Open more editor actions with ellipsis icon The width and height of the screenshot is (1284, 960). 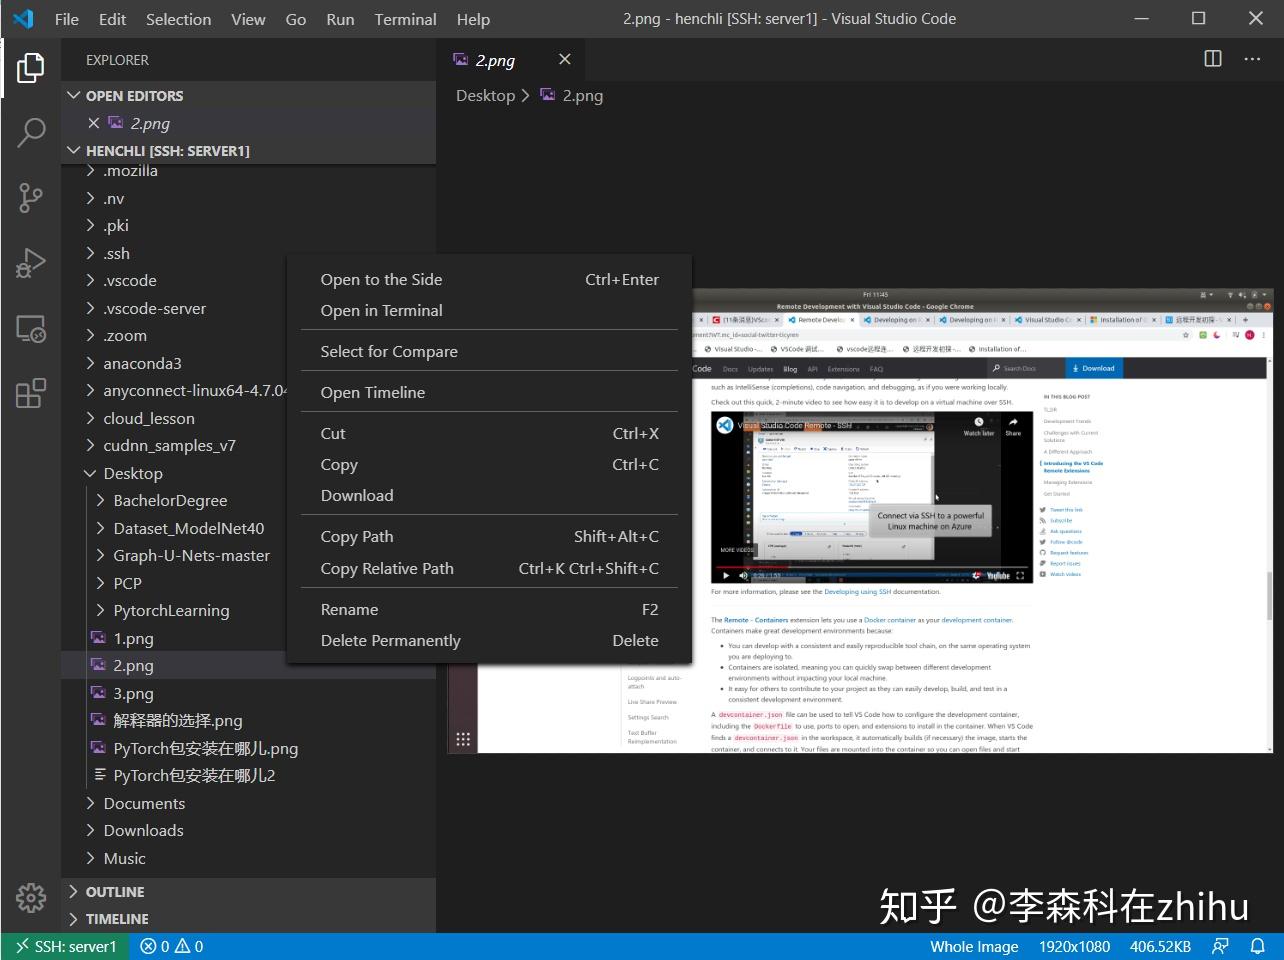(1251, 59)
